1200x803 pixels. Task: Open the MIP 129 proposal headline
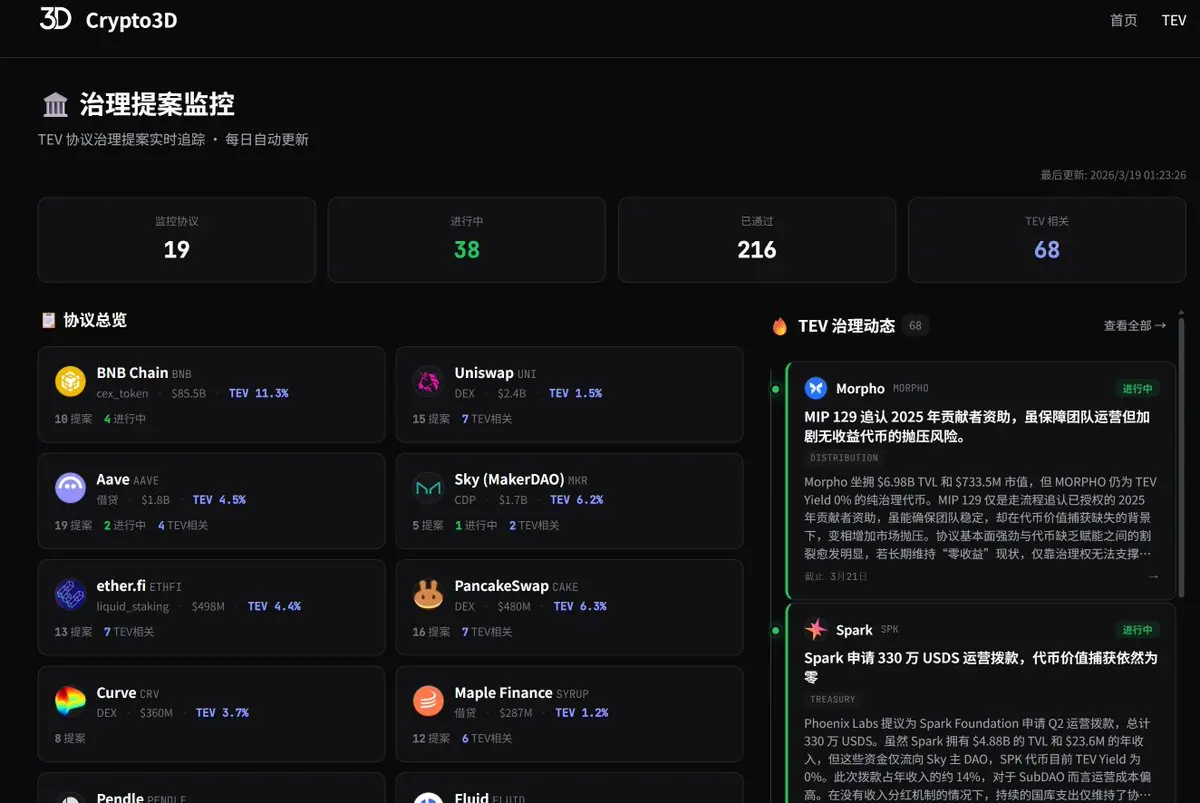click(x=980, y=426)
